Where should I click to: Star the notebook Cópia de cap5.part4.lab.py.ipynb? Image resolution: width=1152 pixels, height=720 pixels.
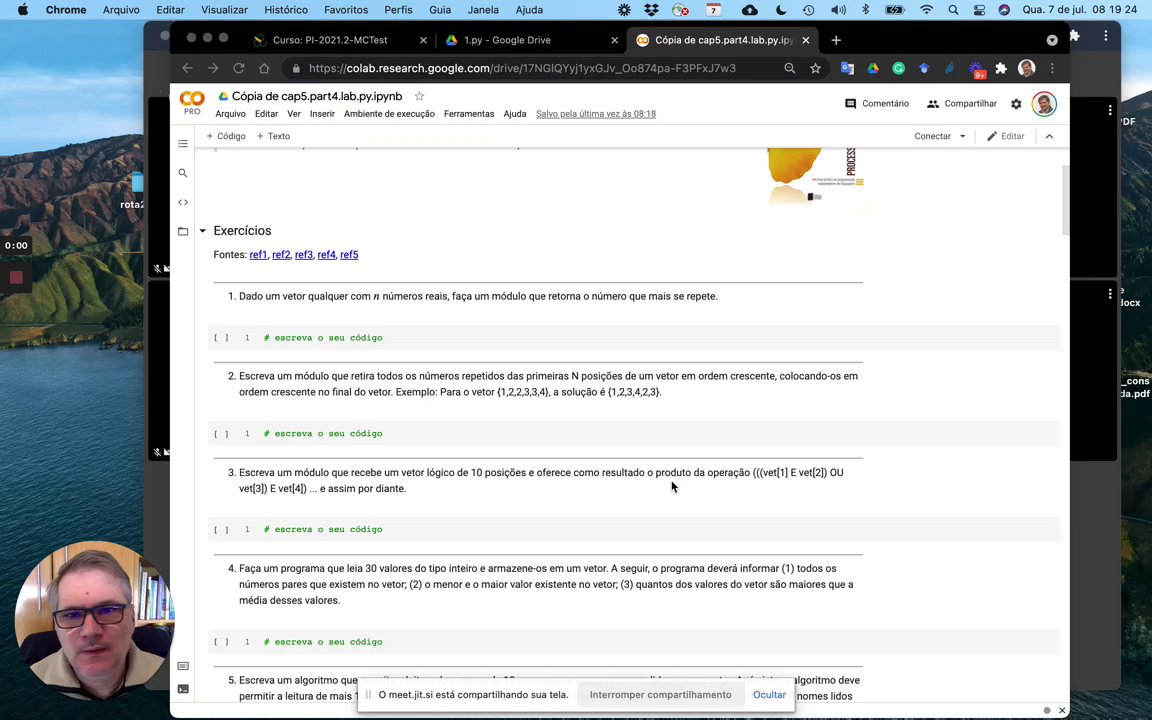[x=420, y=96]
